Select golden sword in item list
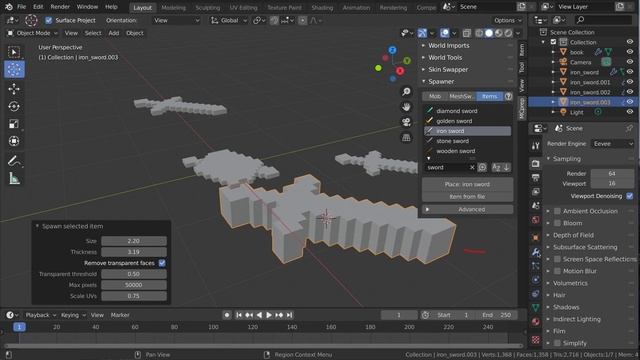The width and height of the screenshot is (640, 360). (x=467, y=121)
